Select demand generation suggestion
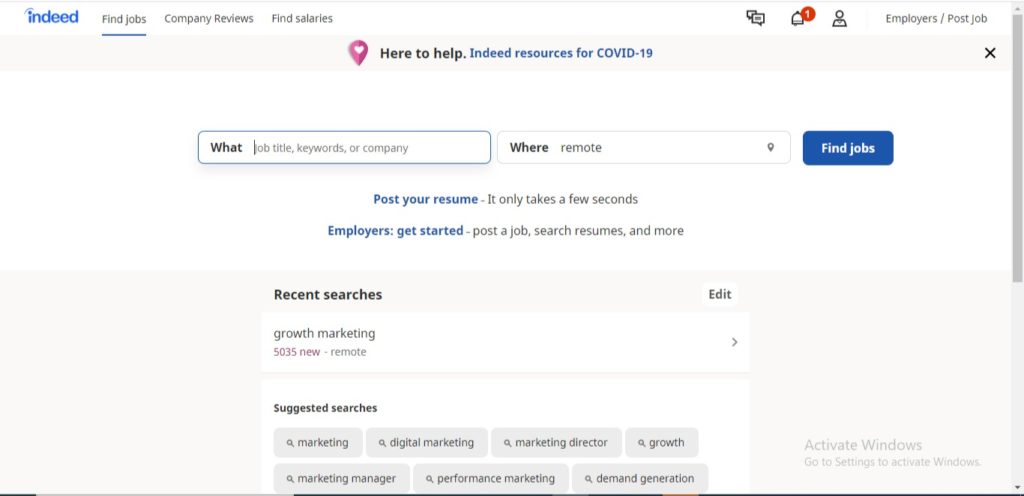This screenshot has width=1024, height=496. pyautogui.click(x=639, y=478)
